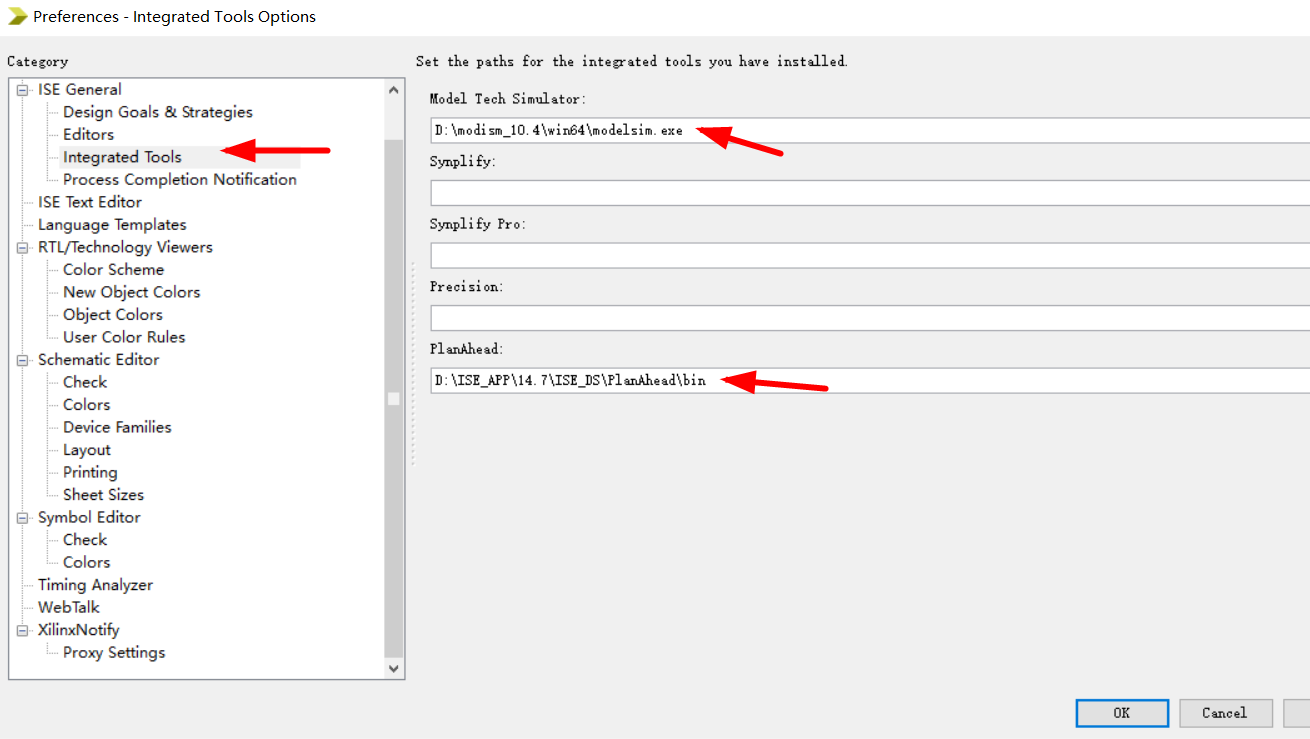Open Proxy Settings under XilinxNotify

click(114, 652)
